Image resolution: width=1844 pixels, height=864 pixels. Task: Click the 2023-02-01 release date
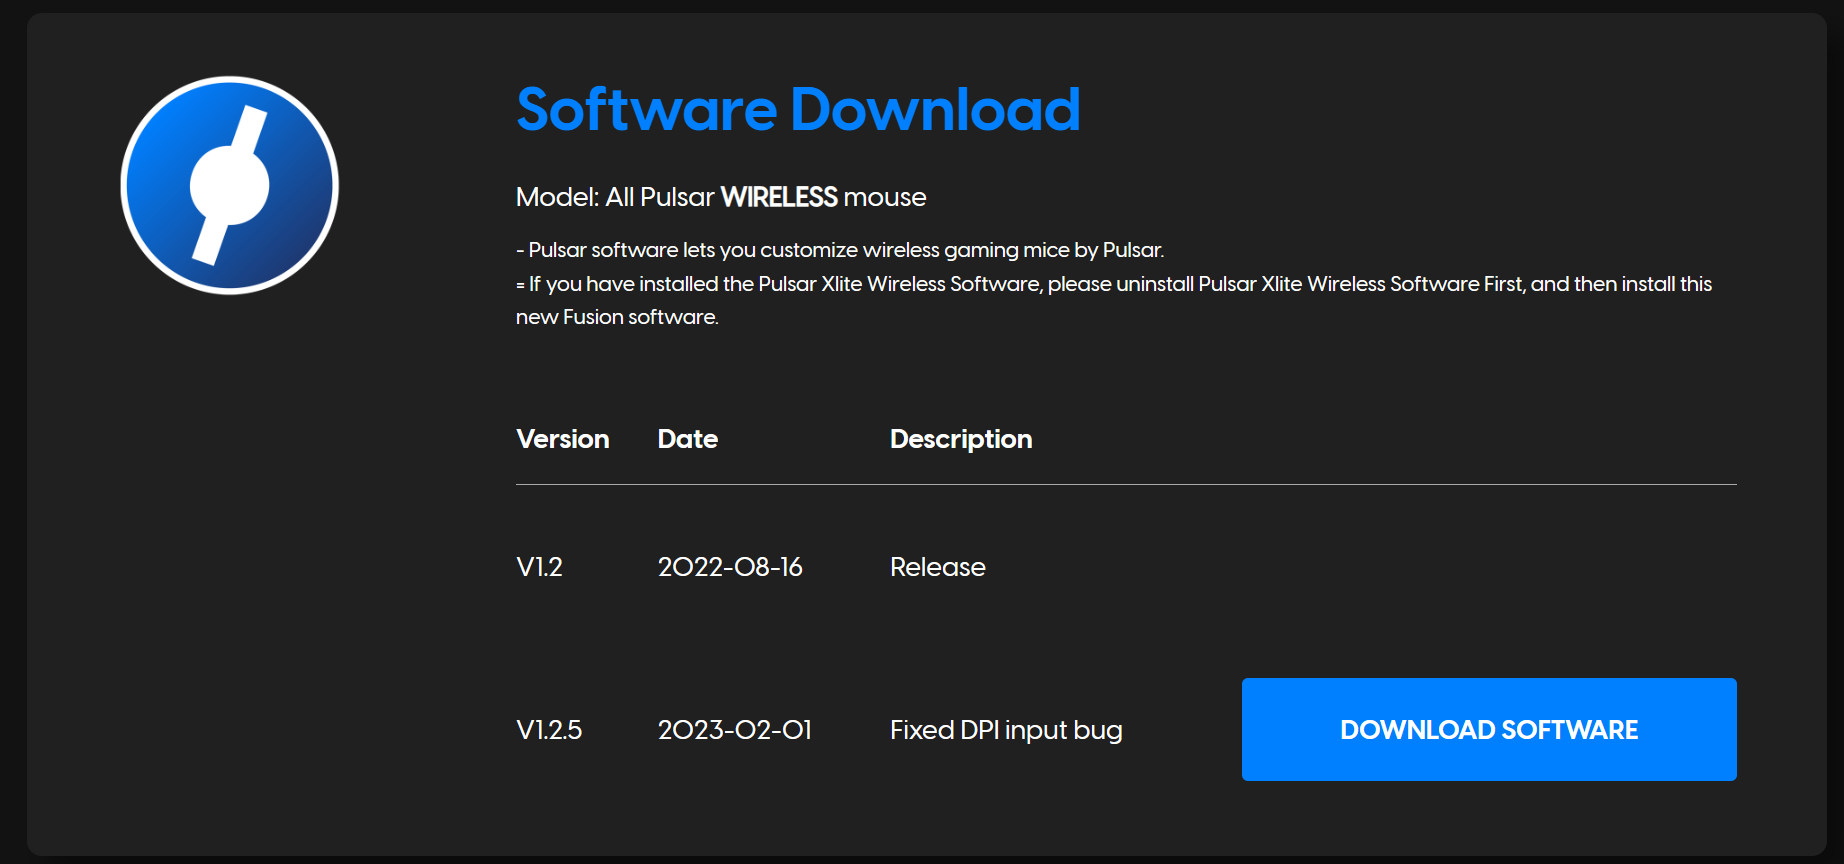tap(734, 730)
